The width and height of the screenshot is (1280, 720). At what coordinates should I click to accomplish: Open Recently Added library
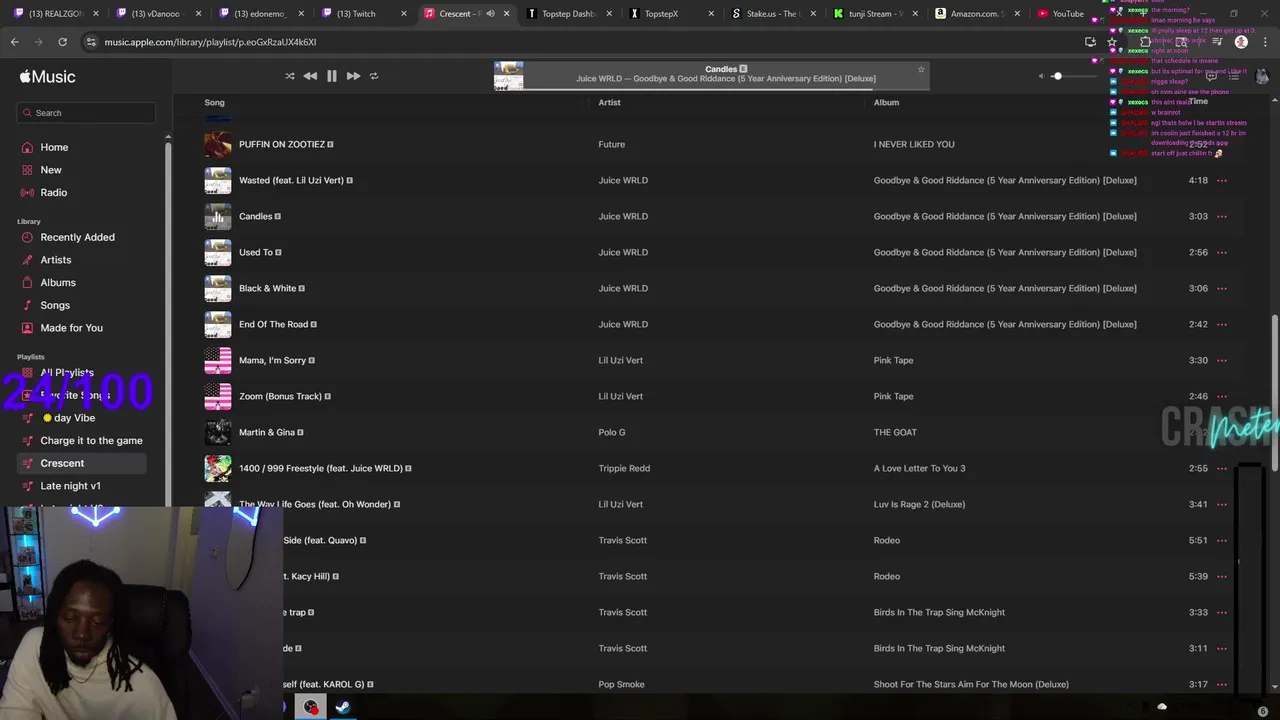[77, 237]
